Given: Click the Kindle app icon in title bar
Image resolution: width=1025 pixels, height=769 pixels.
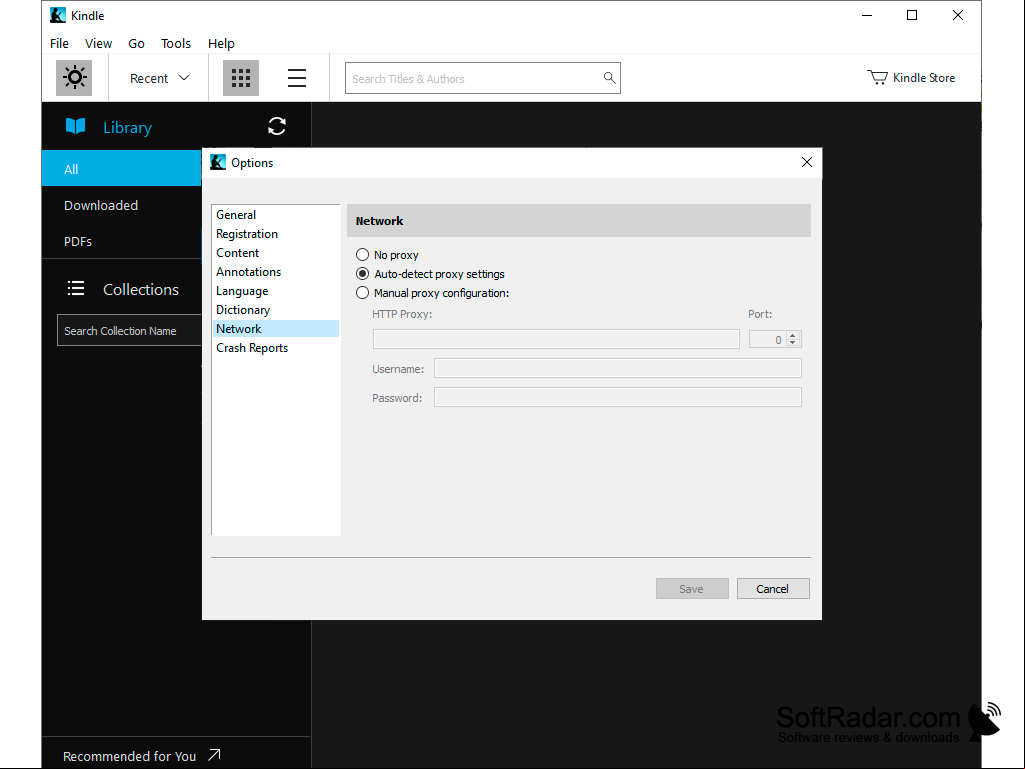Looking at the screenshot, I should click(x=58, y=15).
